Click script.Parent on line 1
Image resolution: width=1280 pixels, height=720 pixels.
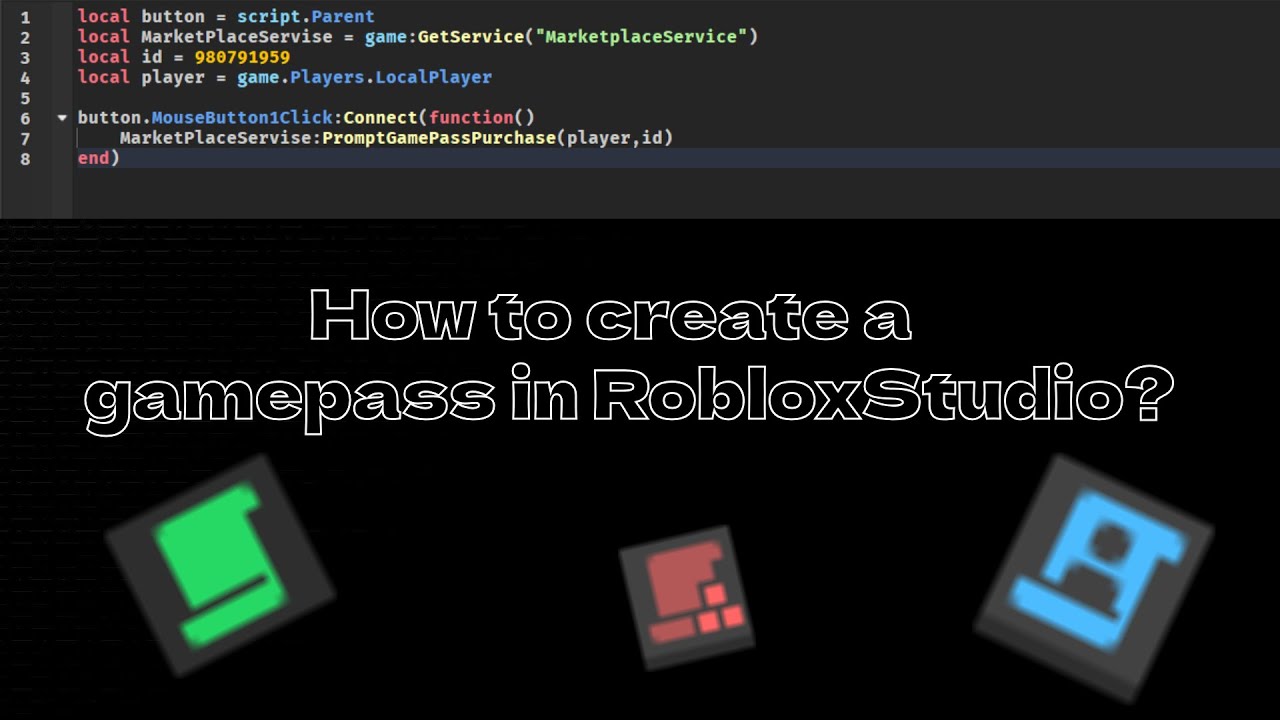306,17
